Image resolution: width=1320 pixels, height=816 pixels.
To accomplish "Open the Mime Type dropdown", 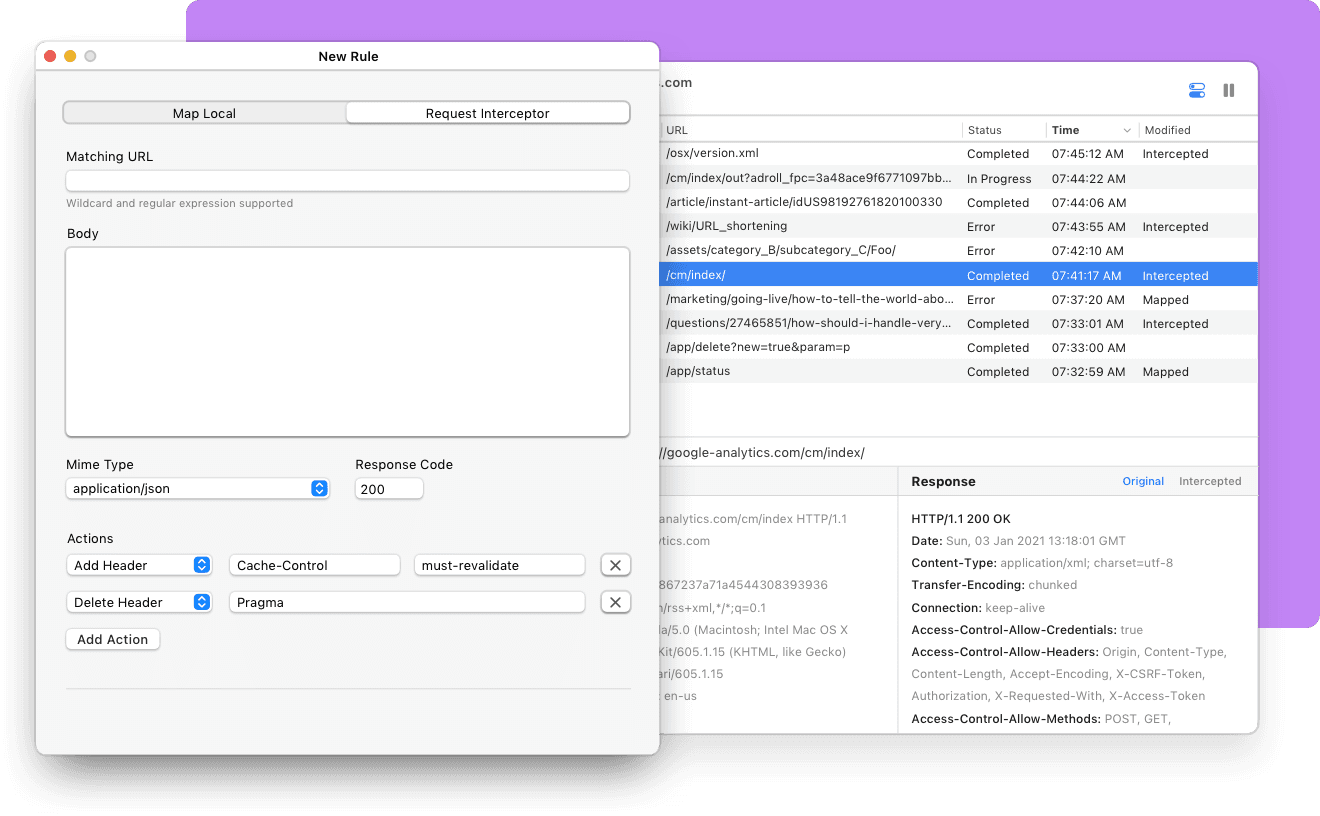I will 197,489.
